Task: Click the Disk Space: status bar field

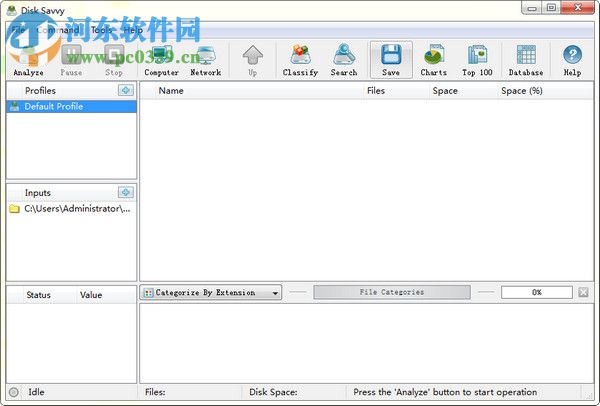Action: tap(295, 392)
